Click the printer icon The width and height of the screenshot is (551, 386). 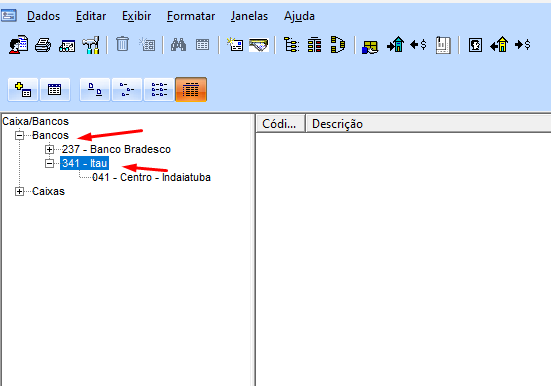click(43, 45)
